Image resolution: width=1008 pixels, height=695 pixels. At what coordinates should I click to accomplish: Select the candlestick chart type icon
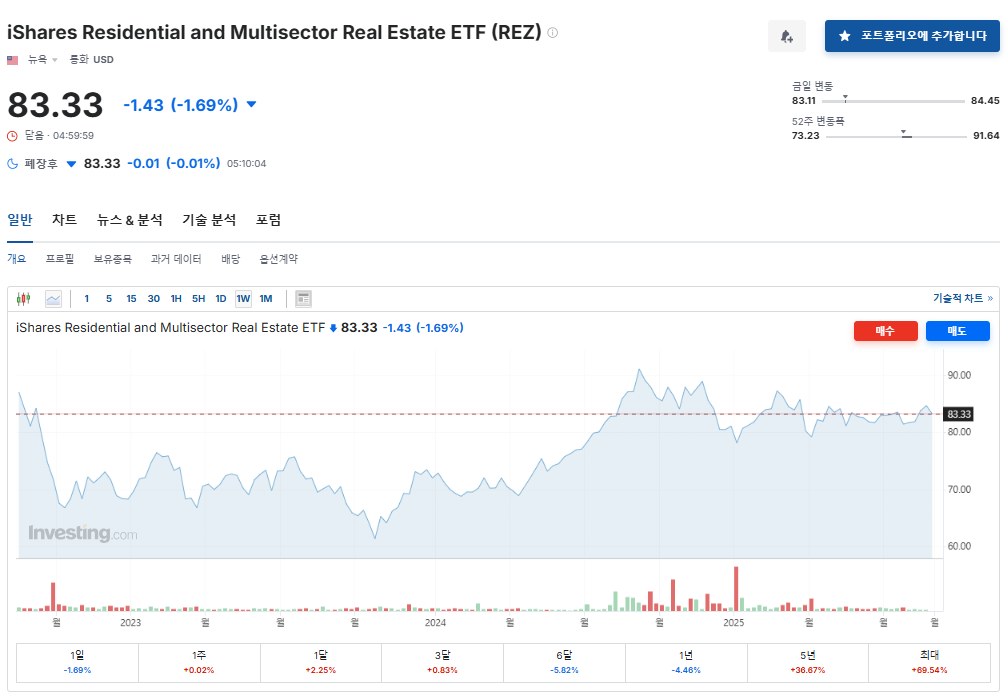coord(24,298)
